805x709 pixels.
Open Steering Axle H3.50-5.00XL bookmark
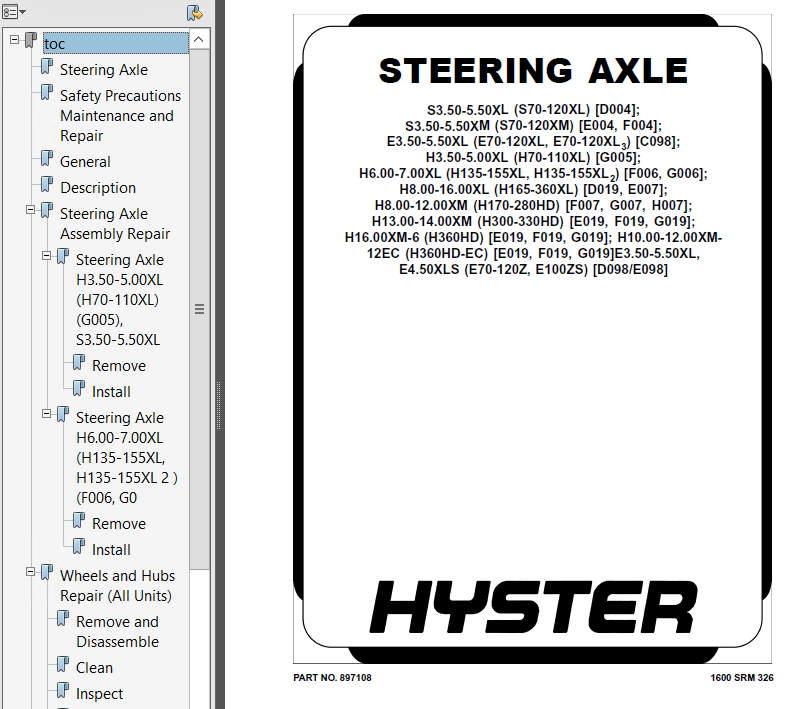click(120, 299)
